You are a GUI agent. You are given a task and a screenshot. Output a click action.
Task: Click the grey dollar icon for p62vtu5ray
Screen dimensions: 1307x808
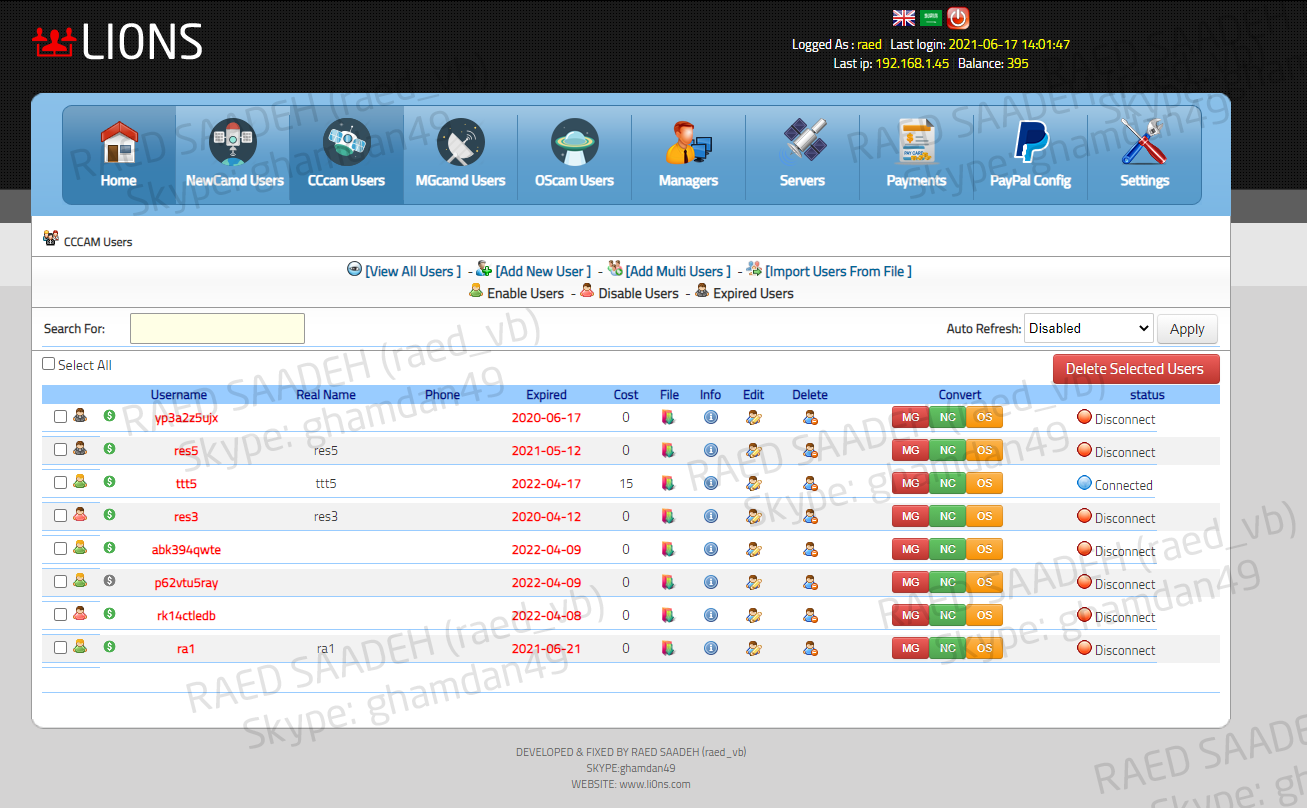point(110,581)
